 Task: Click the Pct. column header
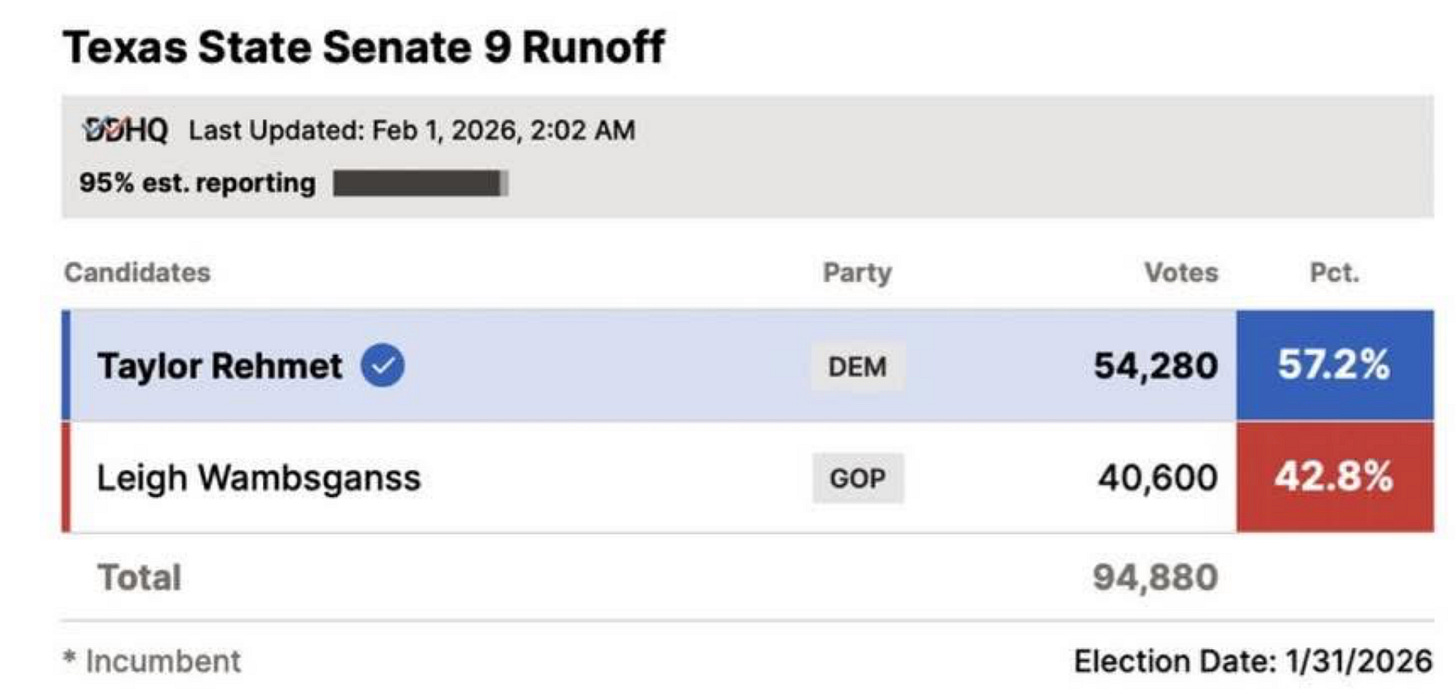(1335, 272)
